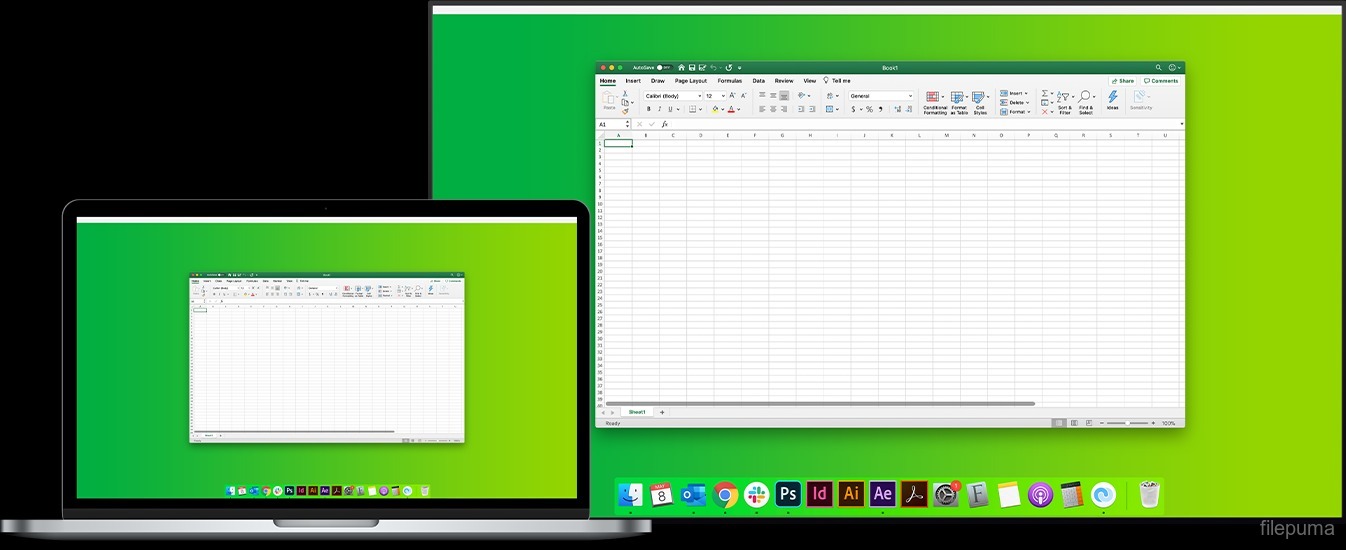The width and height of the screenshot is (1346, 550).
Task: Open the Calibri (Body) font dropdown
Action: pos(672,96)
